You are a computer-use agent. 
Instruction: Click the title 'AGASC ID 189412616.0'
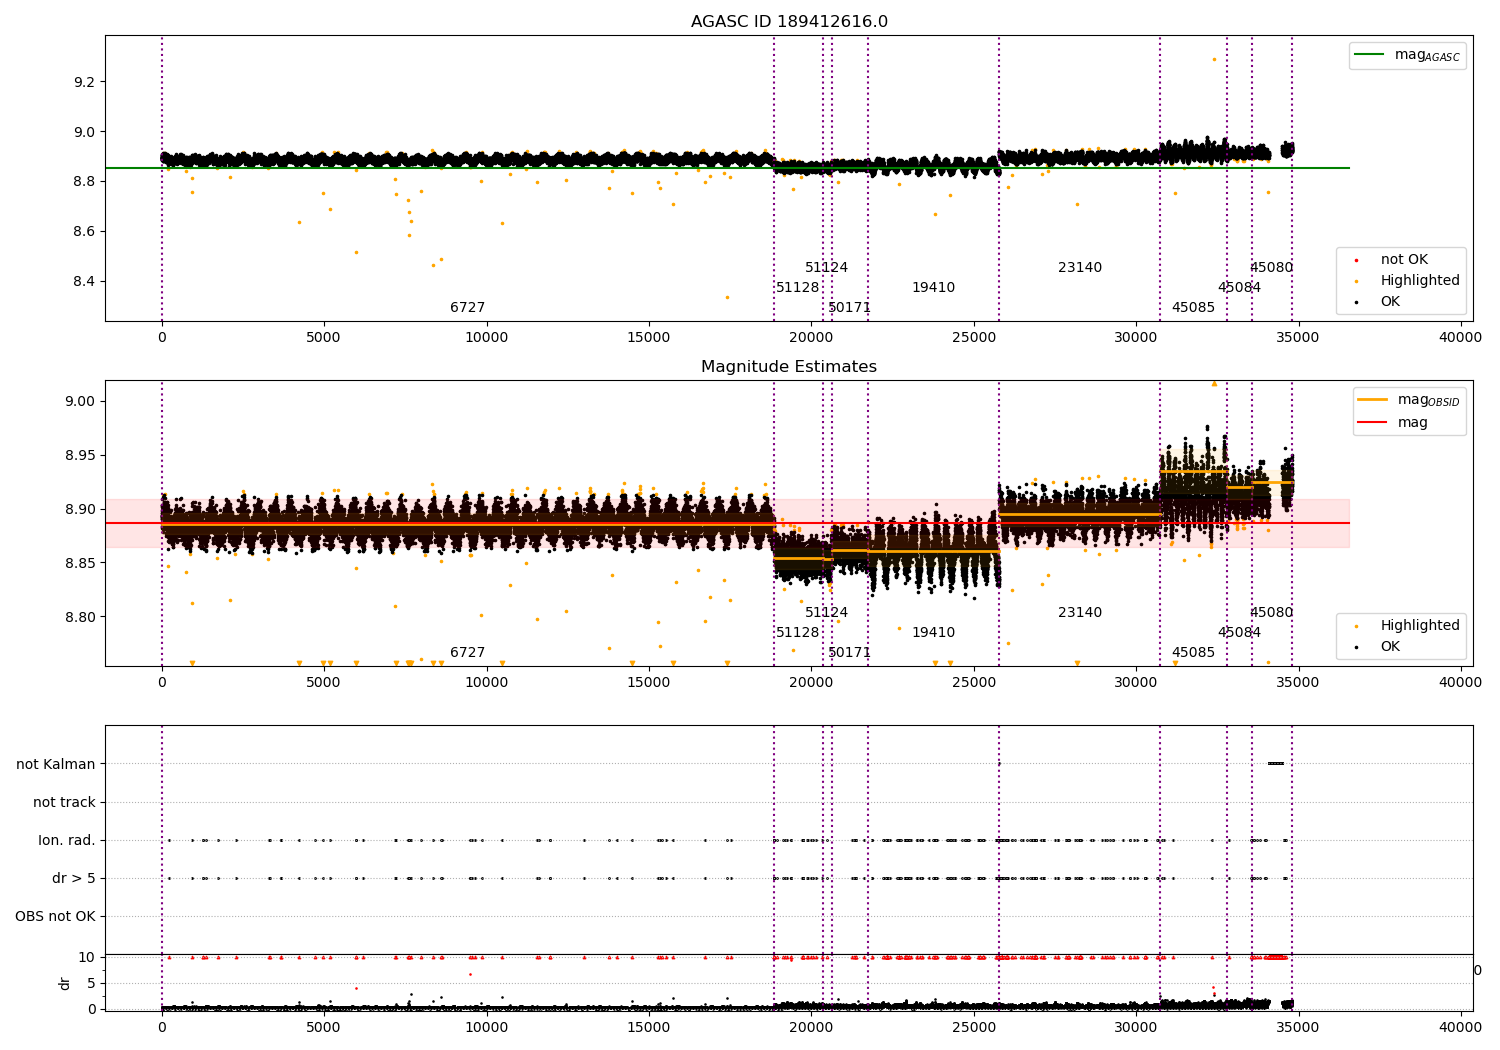tap(789, 22)
